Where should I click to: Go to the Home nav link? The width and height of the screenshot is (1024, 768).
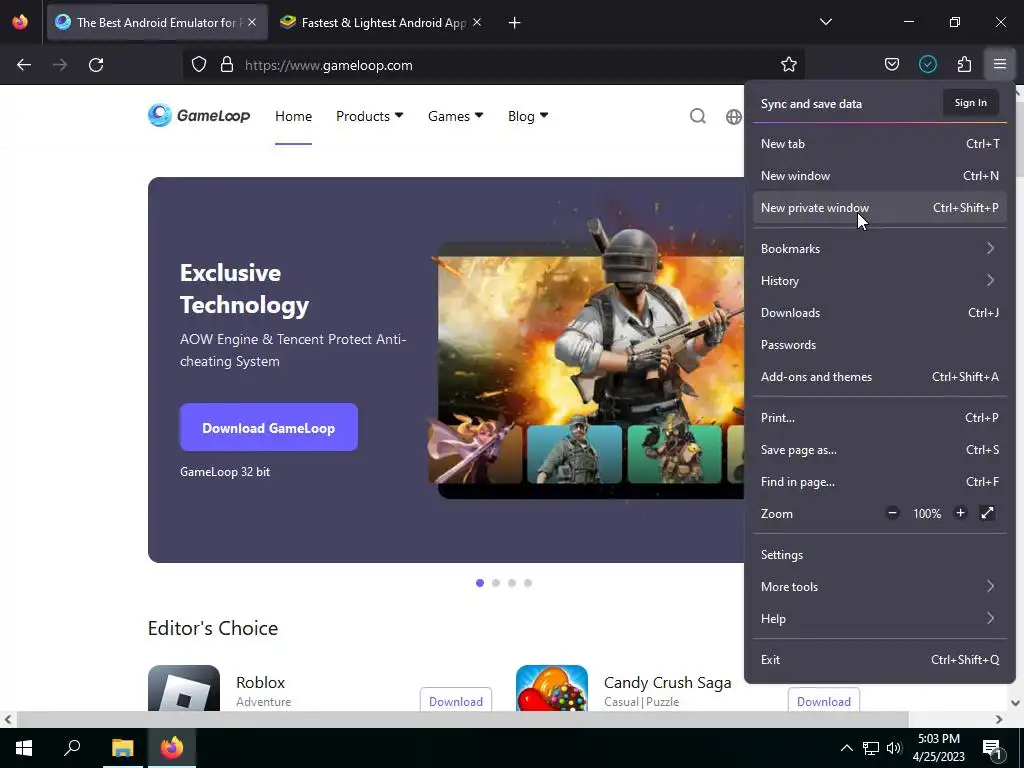[293, 116]
